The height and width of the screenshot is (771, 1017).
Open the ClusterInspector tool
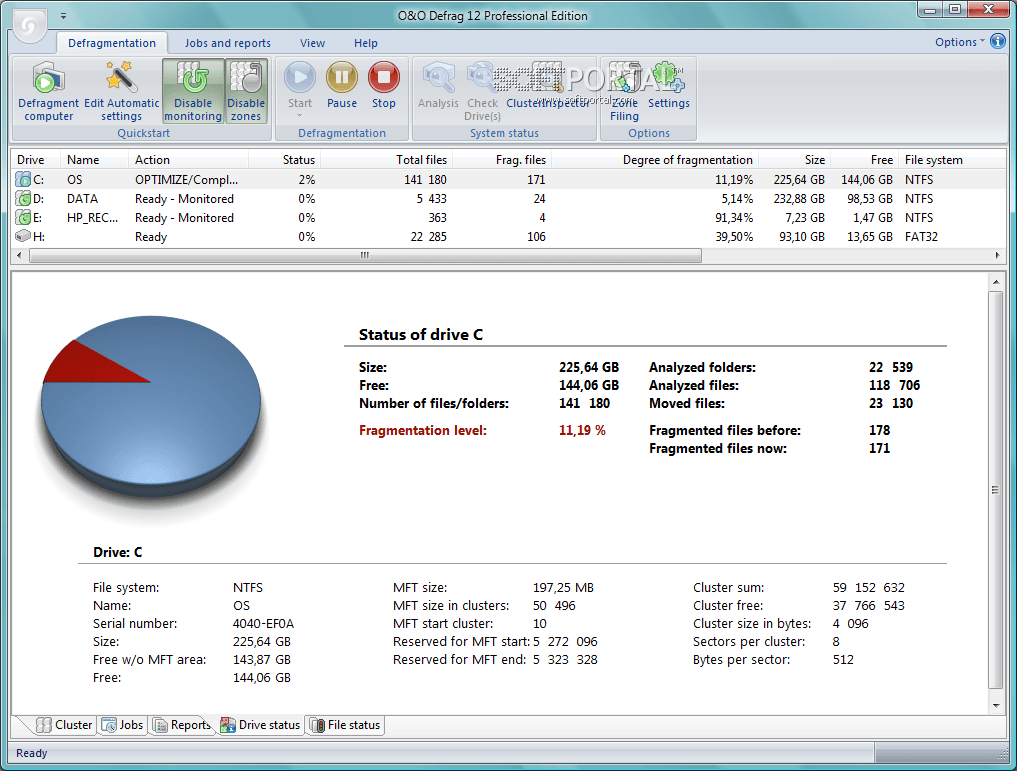[x=547, y=86]
